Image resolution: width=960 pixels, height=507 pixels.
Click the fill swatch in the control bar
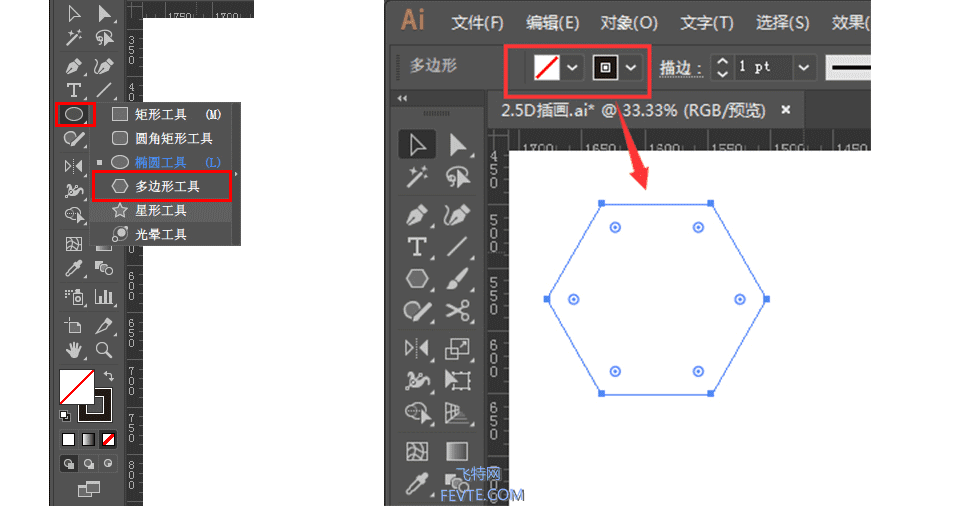click(x=546, y=67)
